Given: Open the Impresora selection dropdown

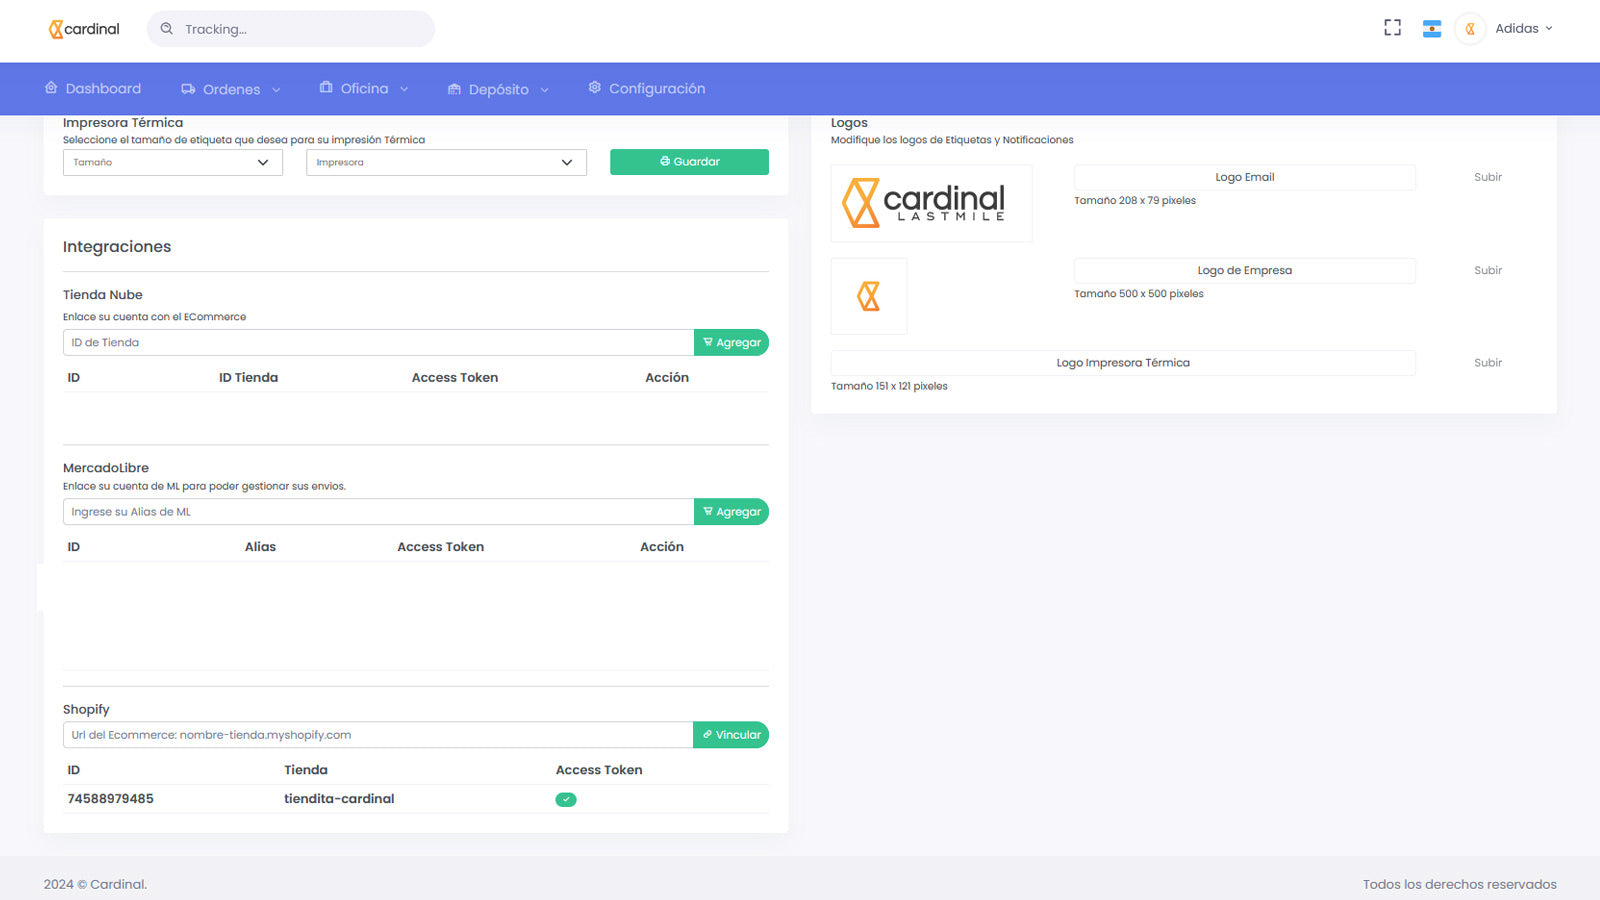Looking at the screenshot, I should 446,162.
